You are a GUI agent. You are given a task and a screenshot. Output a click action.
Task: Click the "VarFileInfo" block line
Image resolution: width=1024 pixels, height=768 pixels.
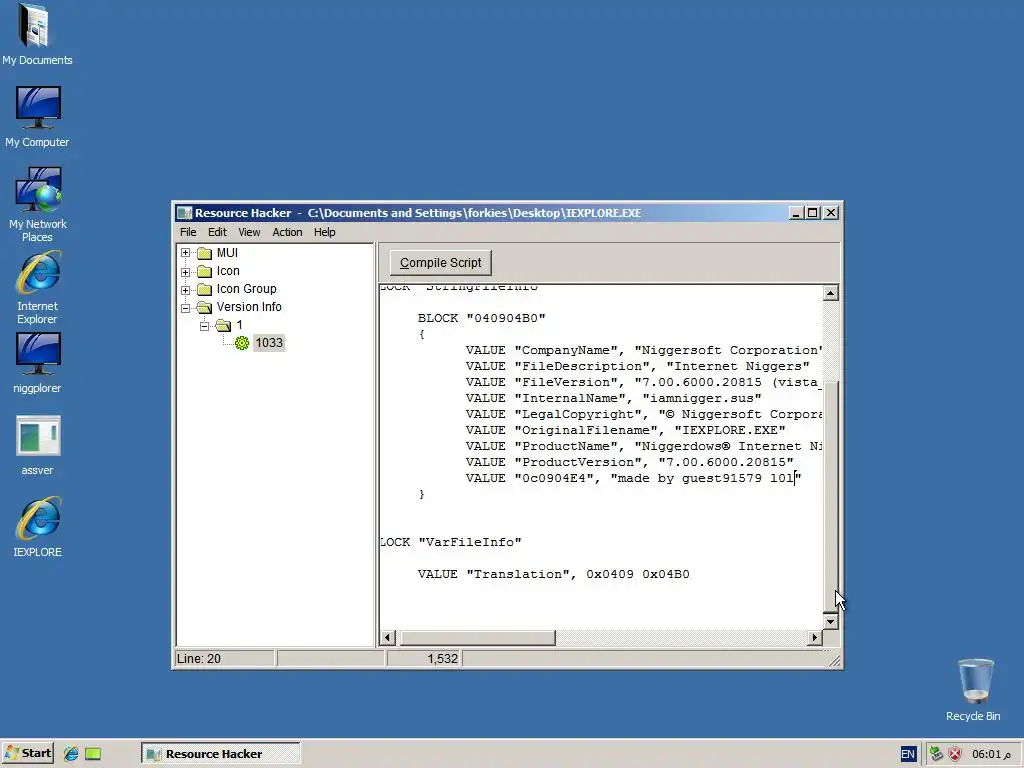point(451,542)
